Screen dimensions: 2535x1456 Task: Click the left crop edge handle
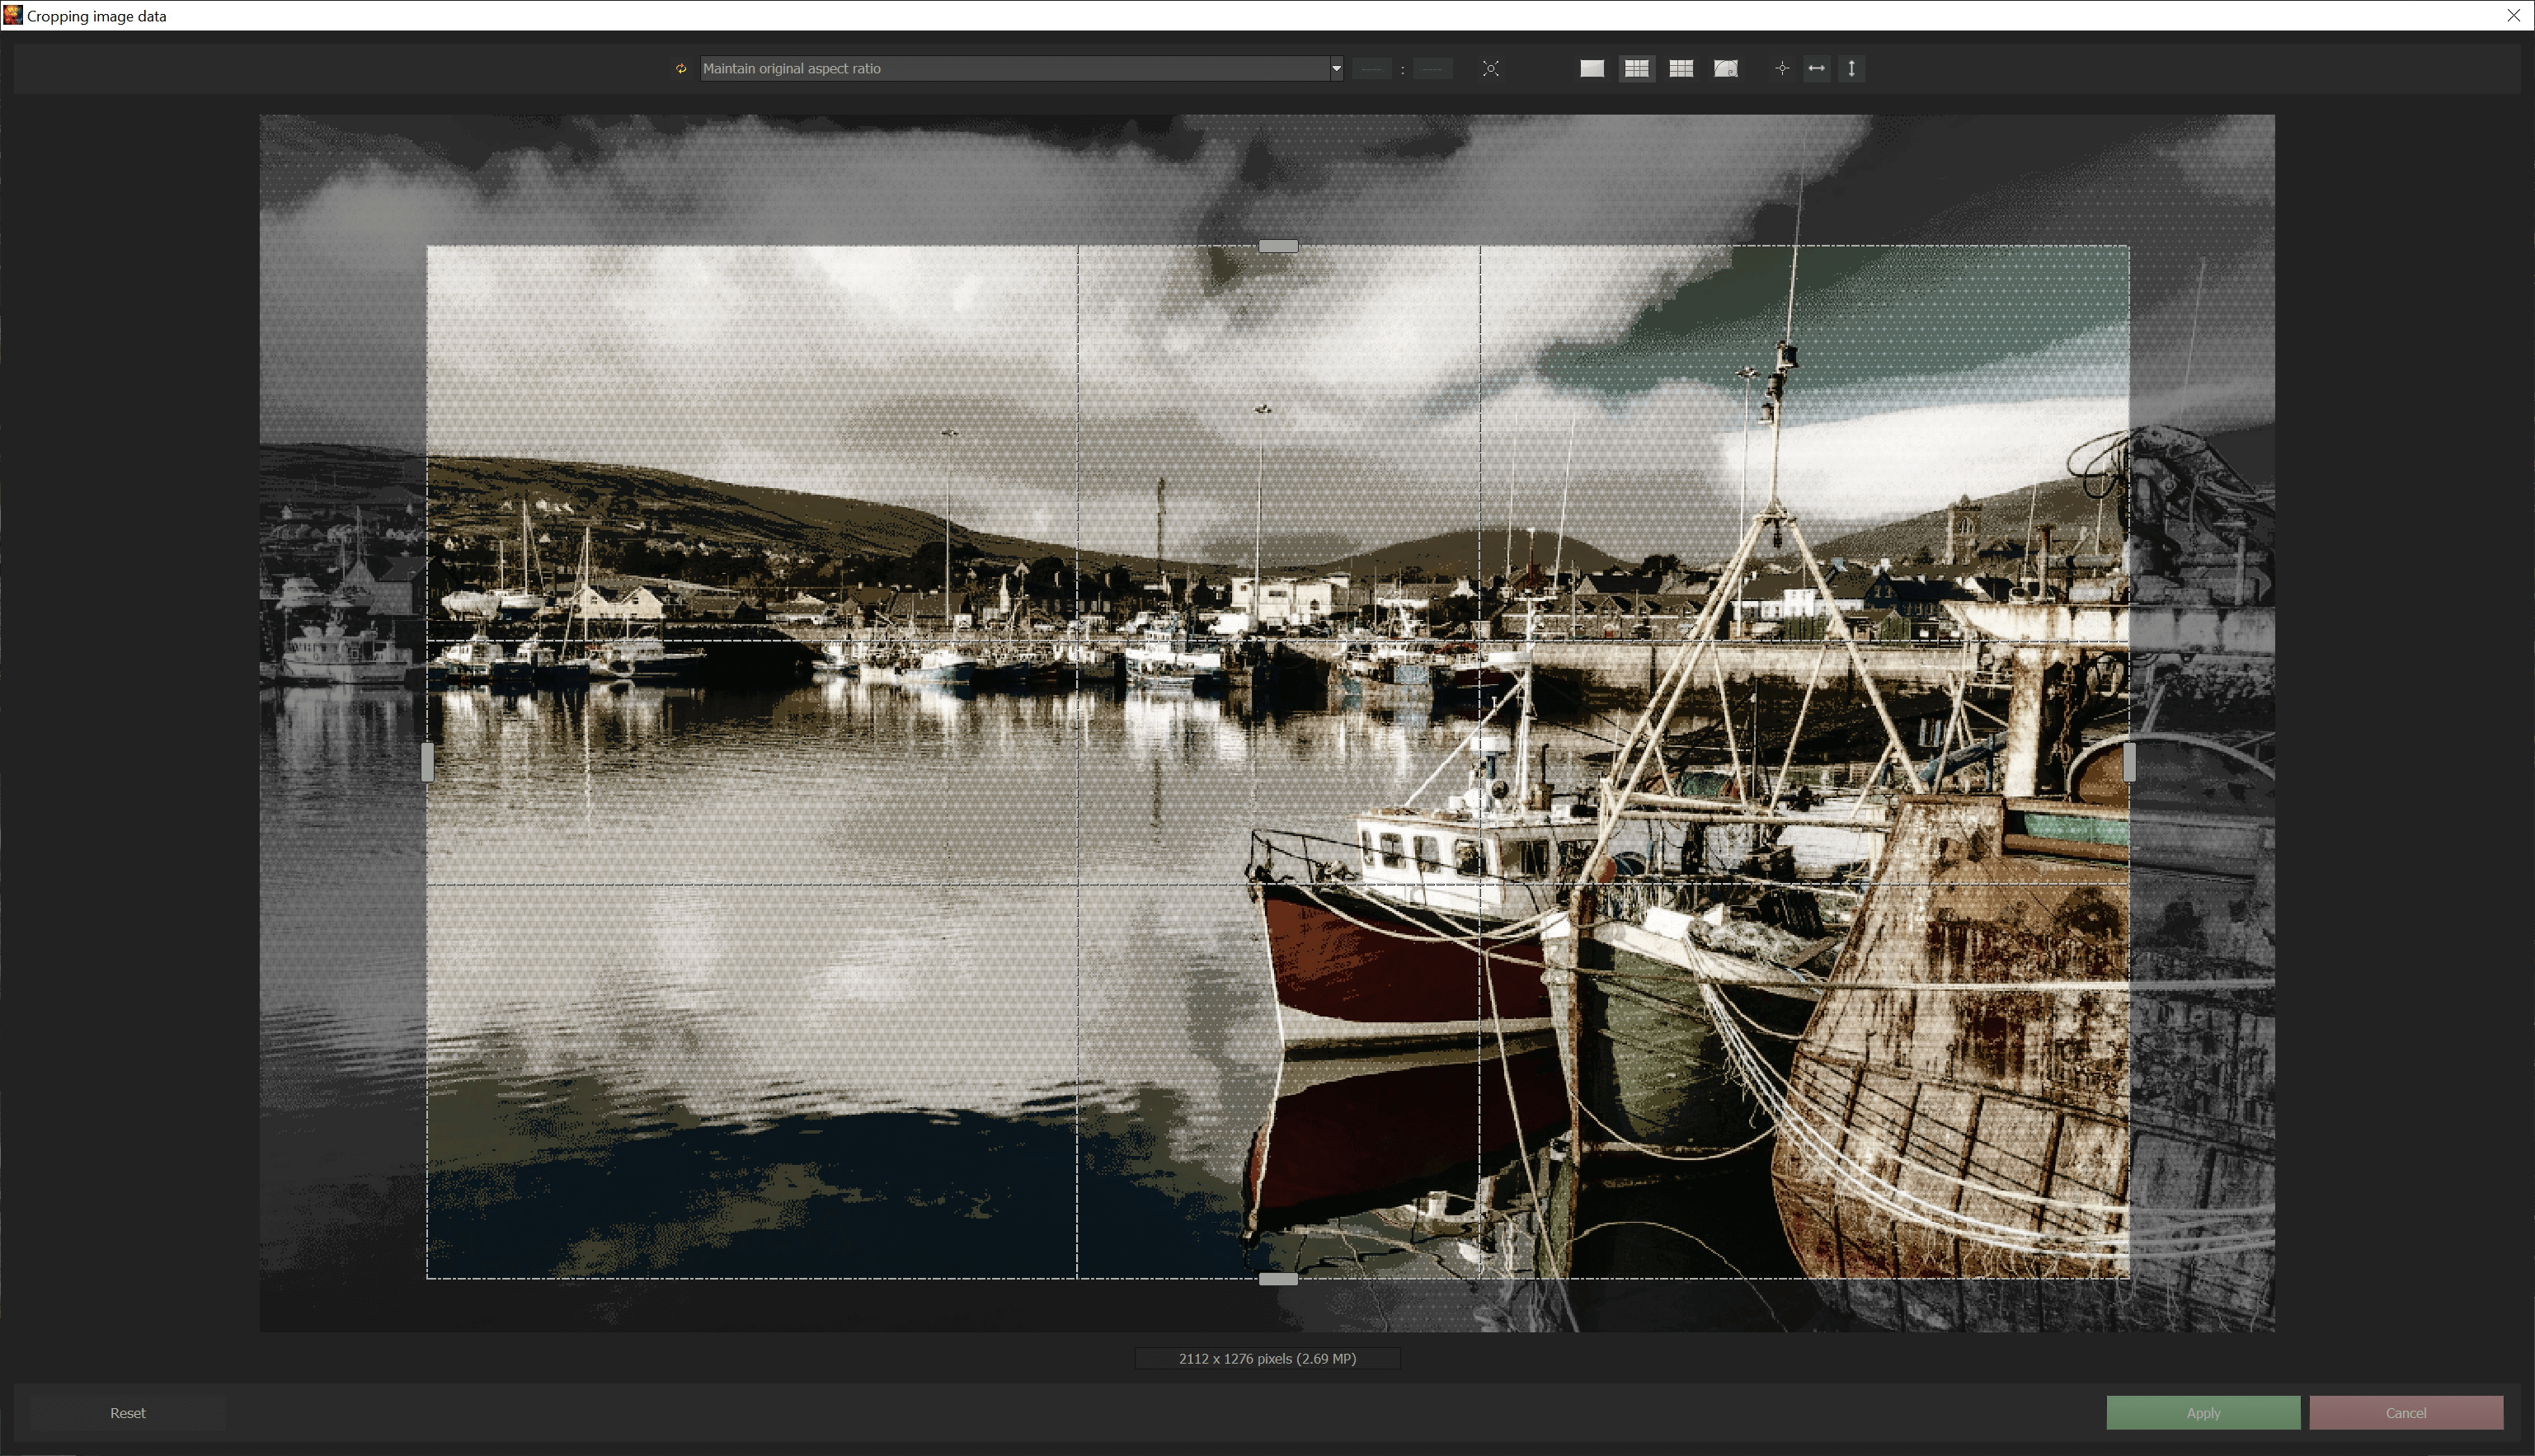[428, 762]
